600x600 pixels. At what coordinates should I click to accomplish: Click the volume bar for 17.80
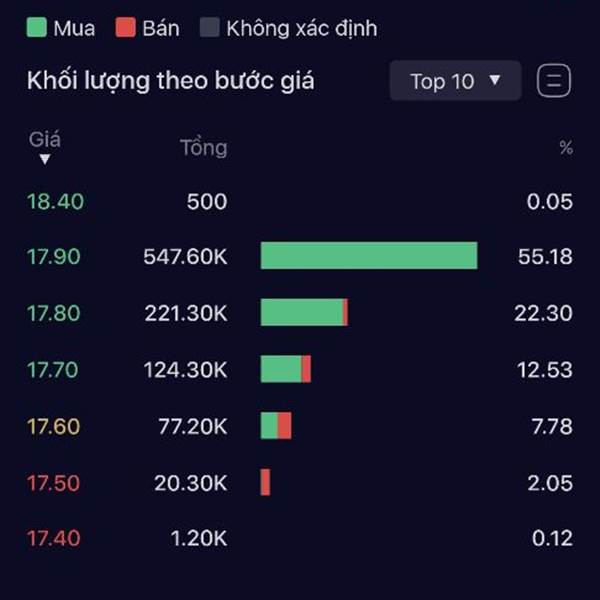pos(304,313)
